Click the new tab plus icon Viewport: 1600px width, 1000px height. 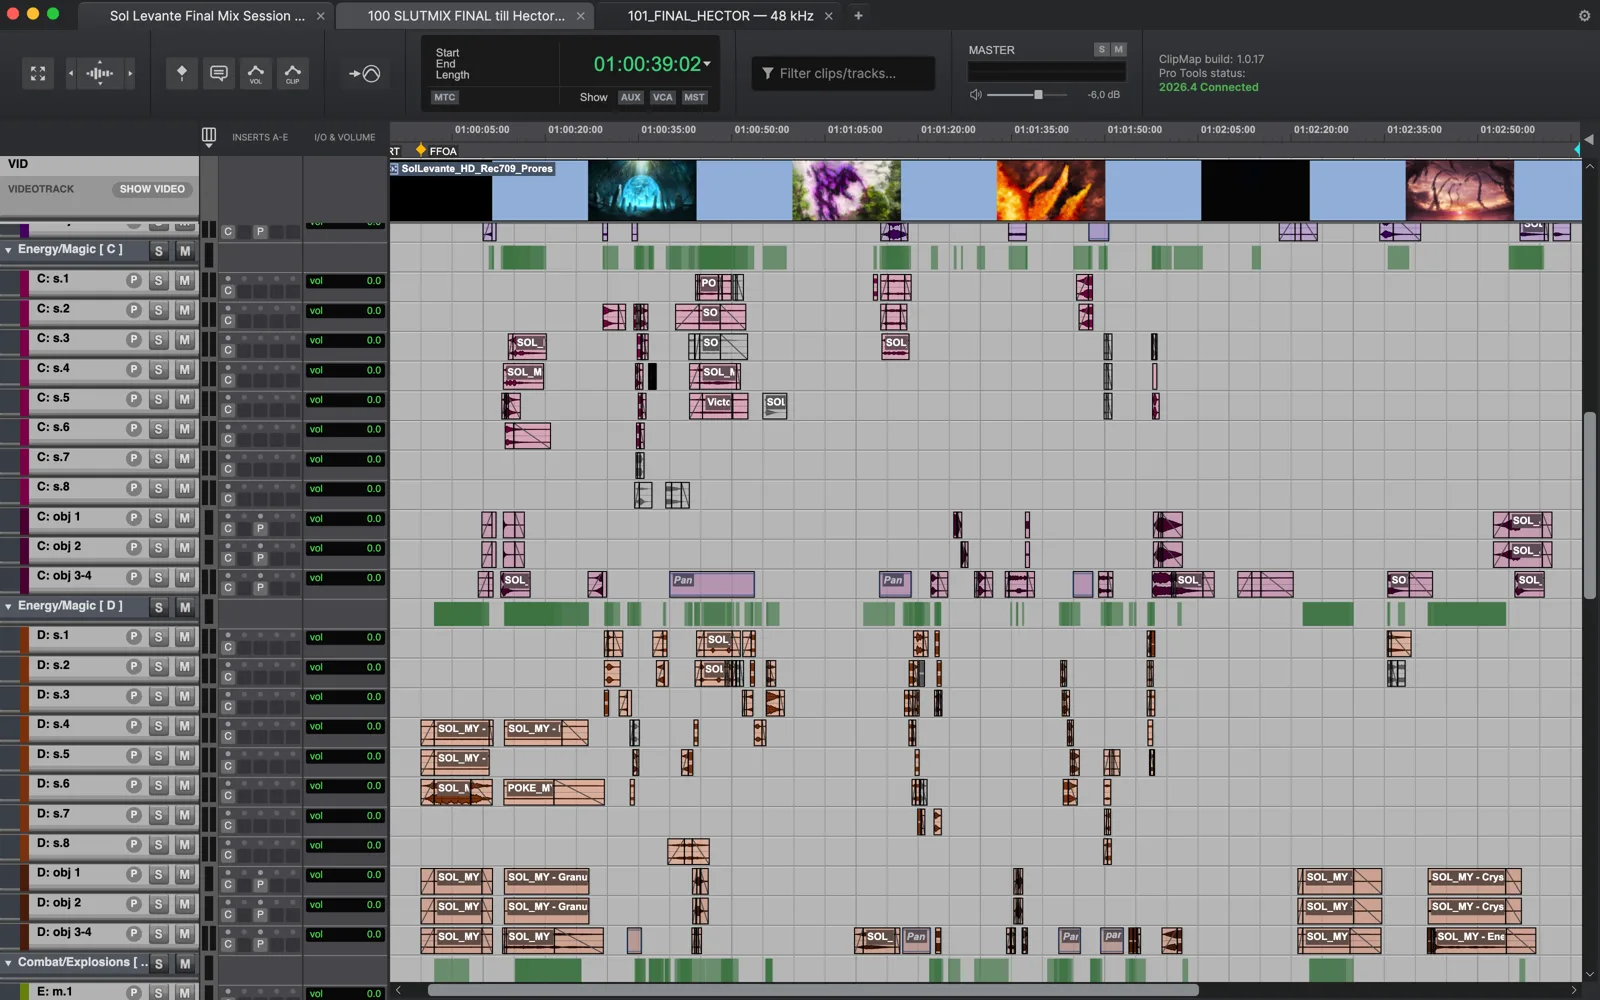(x=858, y=16)
